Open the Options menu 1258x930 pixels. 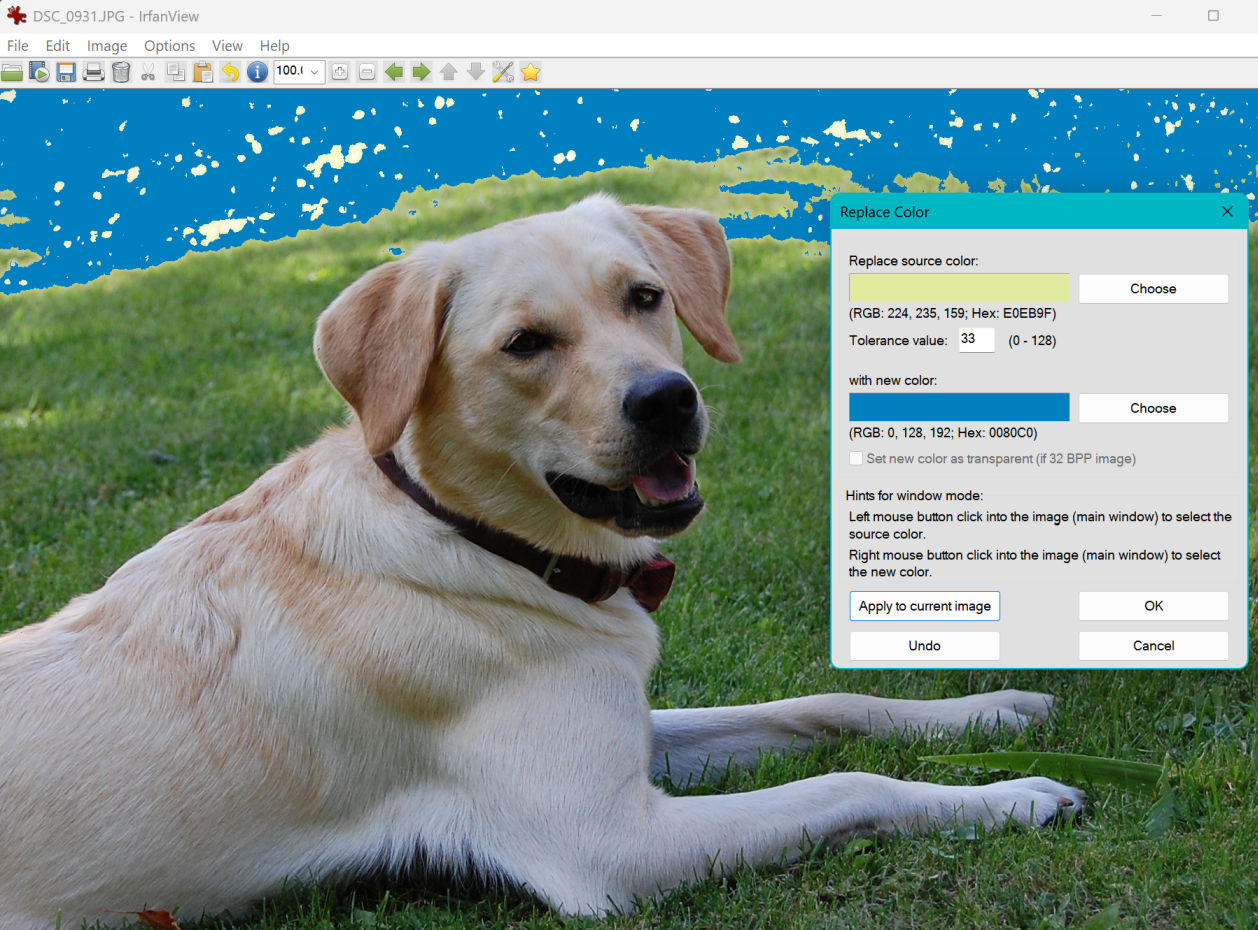click(x=169, y=46)
